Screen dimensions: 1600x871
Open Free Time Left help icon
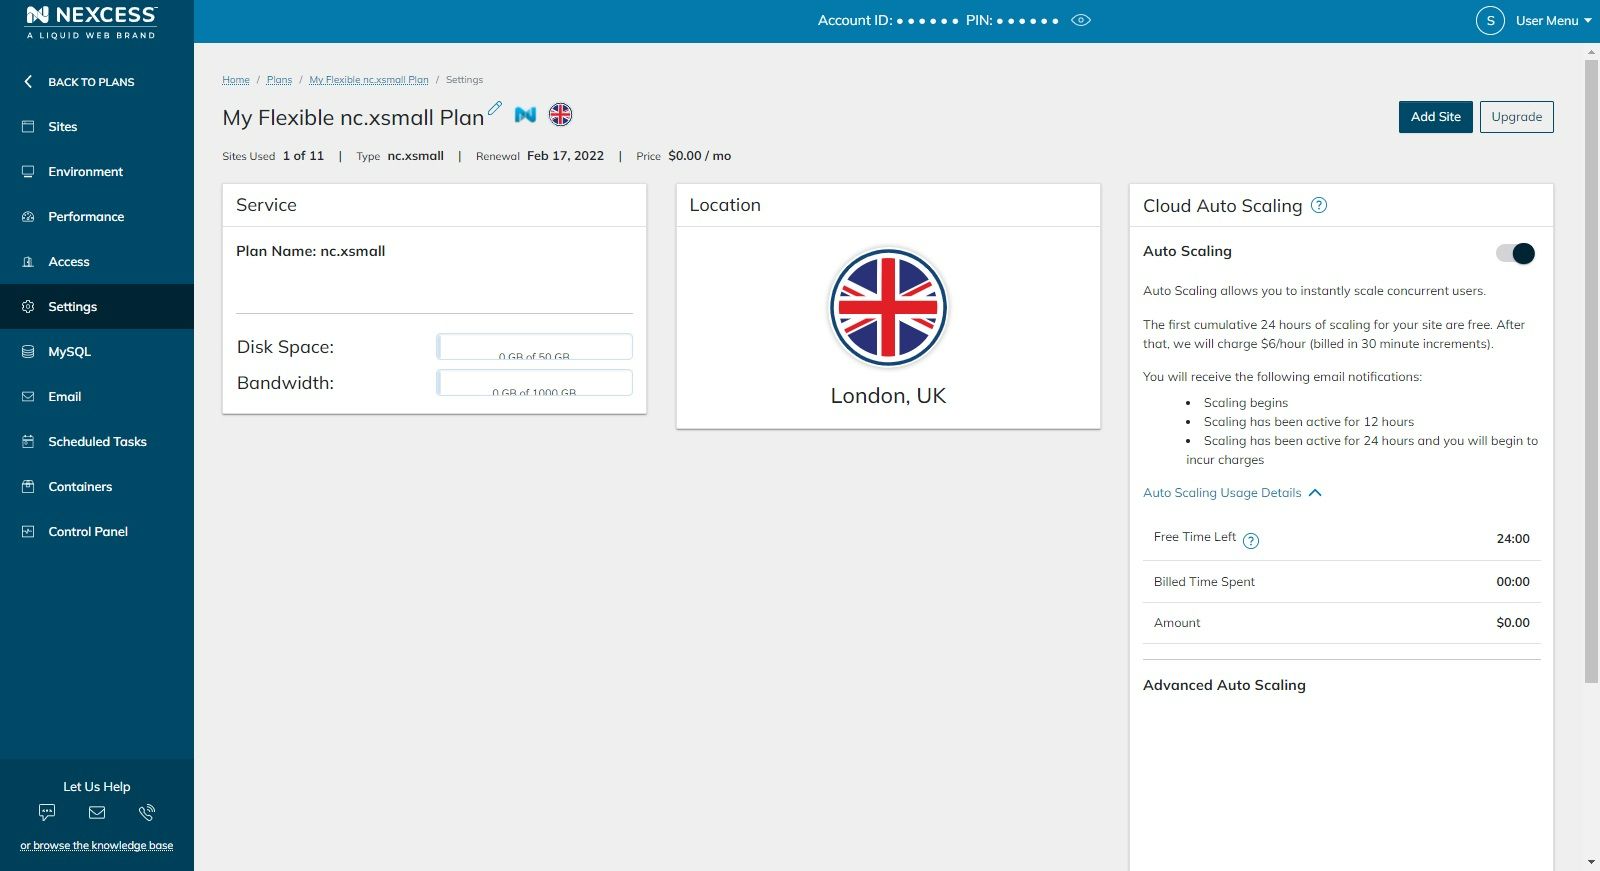click(1251, 541)
